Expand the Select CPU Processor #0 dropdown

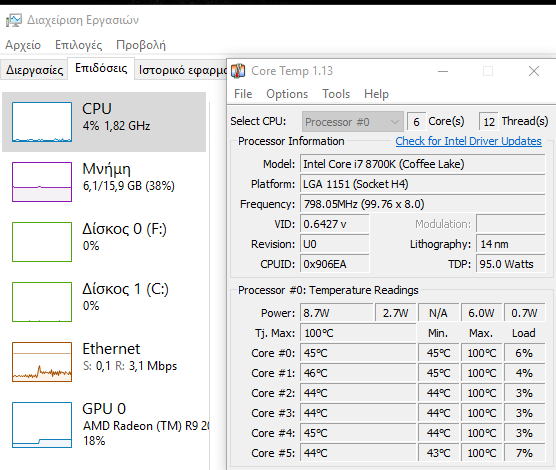352,122
